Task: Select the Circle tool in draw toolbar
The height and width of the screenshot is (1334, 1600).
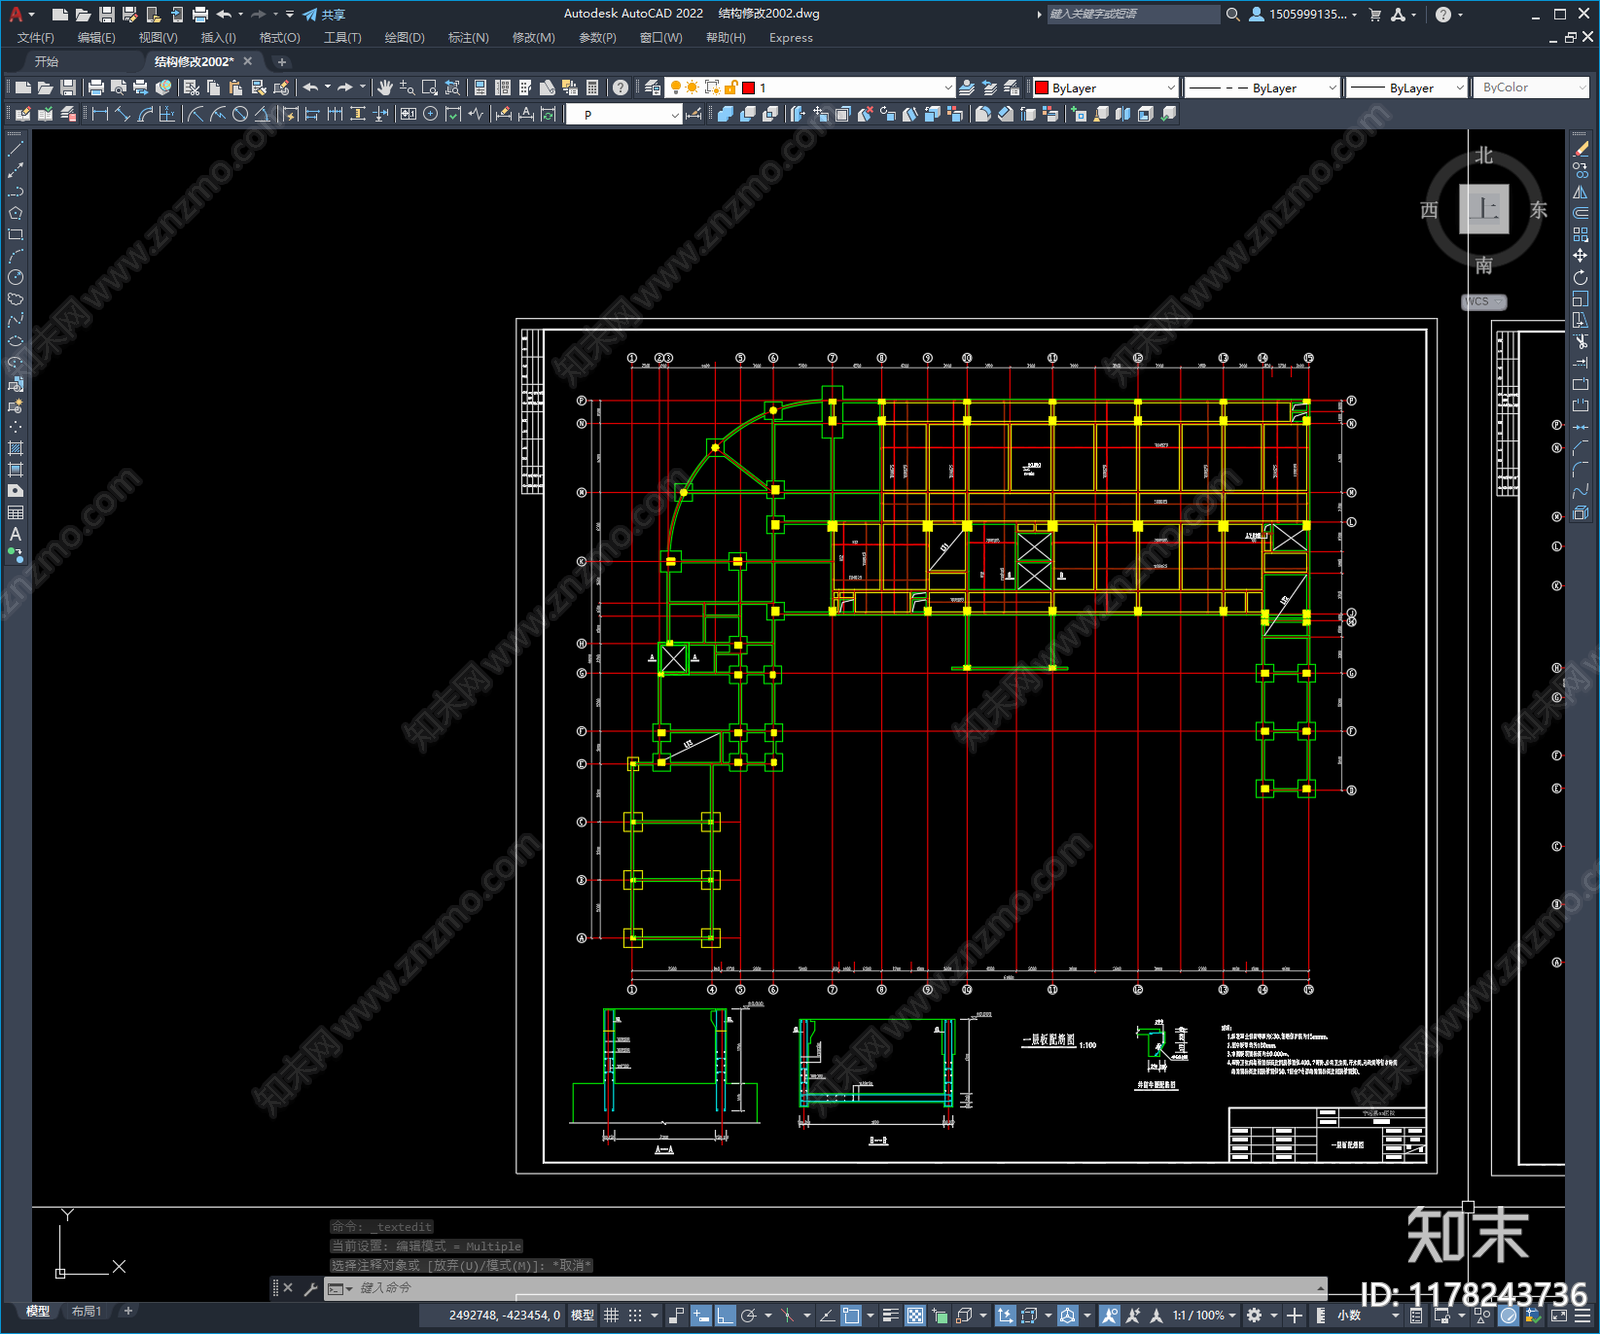Action: coord(15,277)
